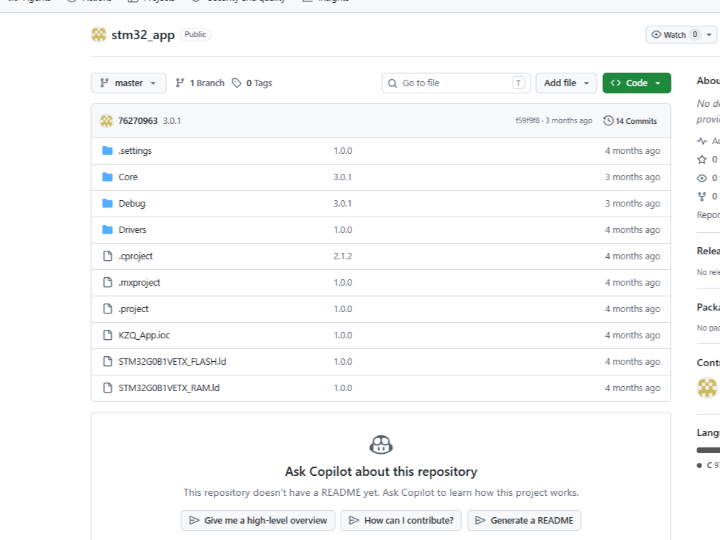This screenshot has height=540, width=720.
Task: Open STM32G0B1VETX_RAM.ld file
Action: click(169, 388)
